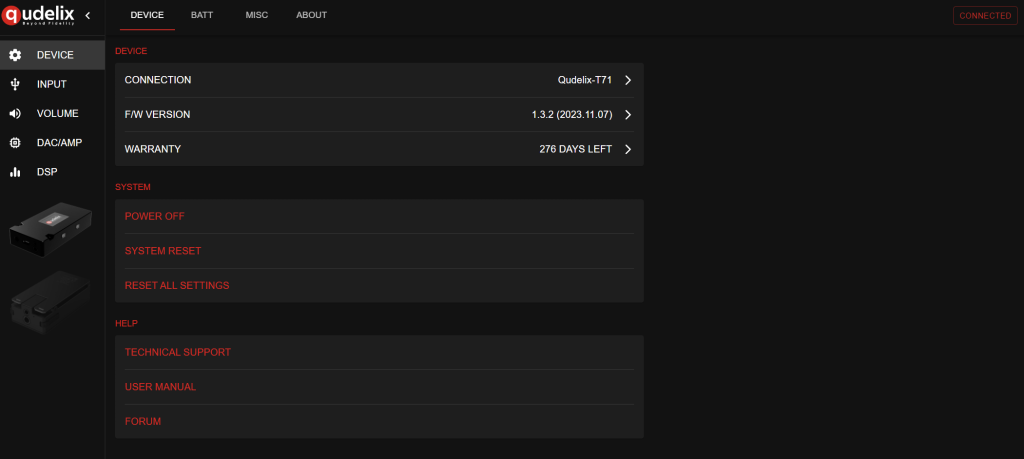Open DEVICE in the sidebar
The height and width of the screenshot is (459, 1024).
click(52, 55)
